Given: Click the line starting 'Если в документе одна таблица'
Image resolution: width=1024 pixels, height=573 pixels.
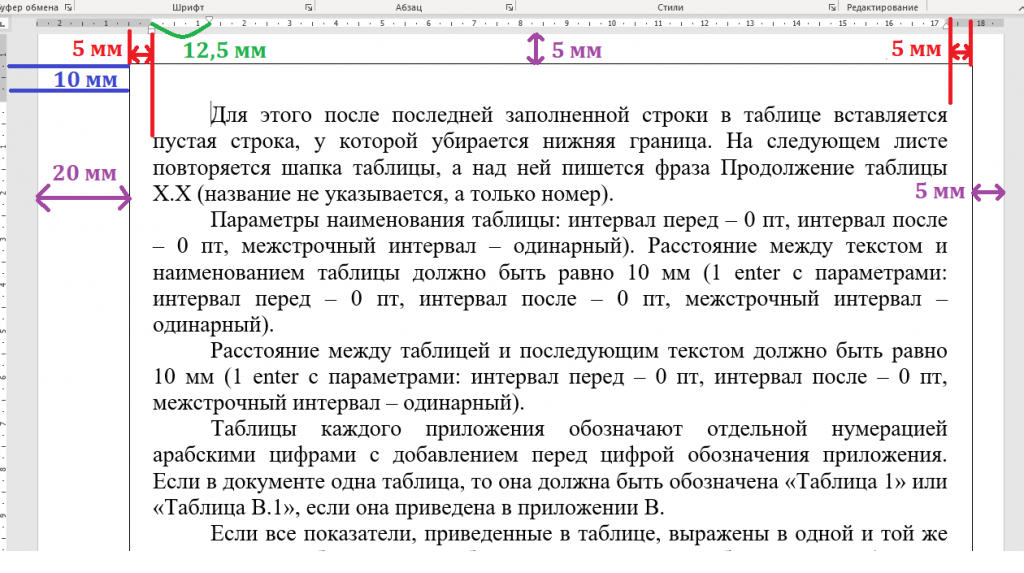Looking at the screenshot, I should [550, 482].
